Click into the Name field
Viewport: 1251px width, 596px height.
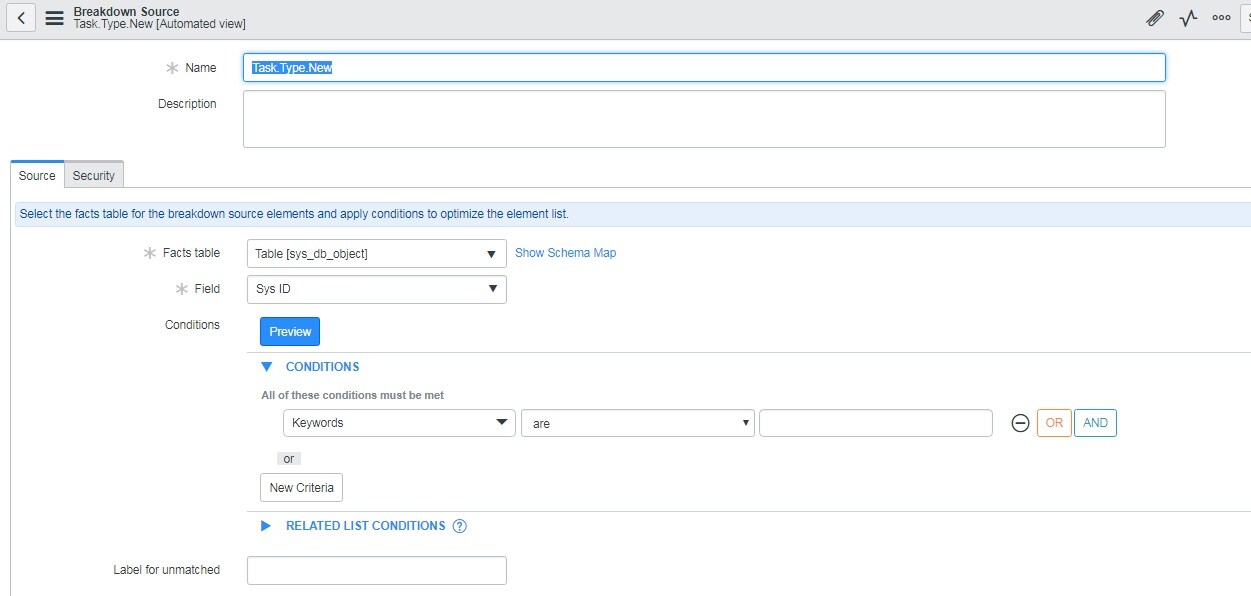pos(704,67)
